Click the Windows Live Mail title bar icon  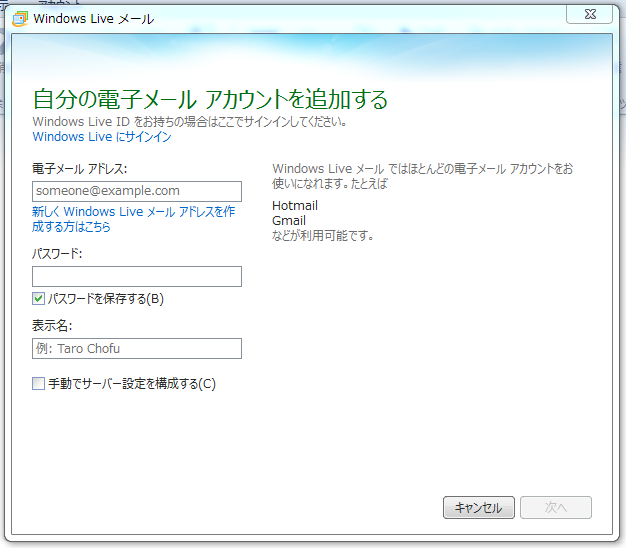click(x=19, y=18)
